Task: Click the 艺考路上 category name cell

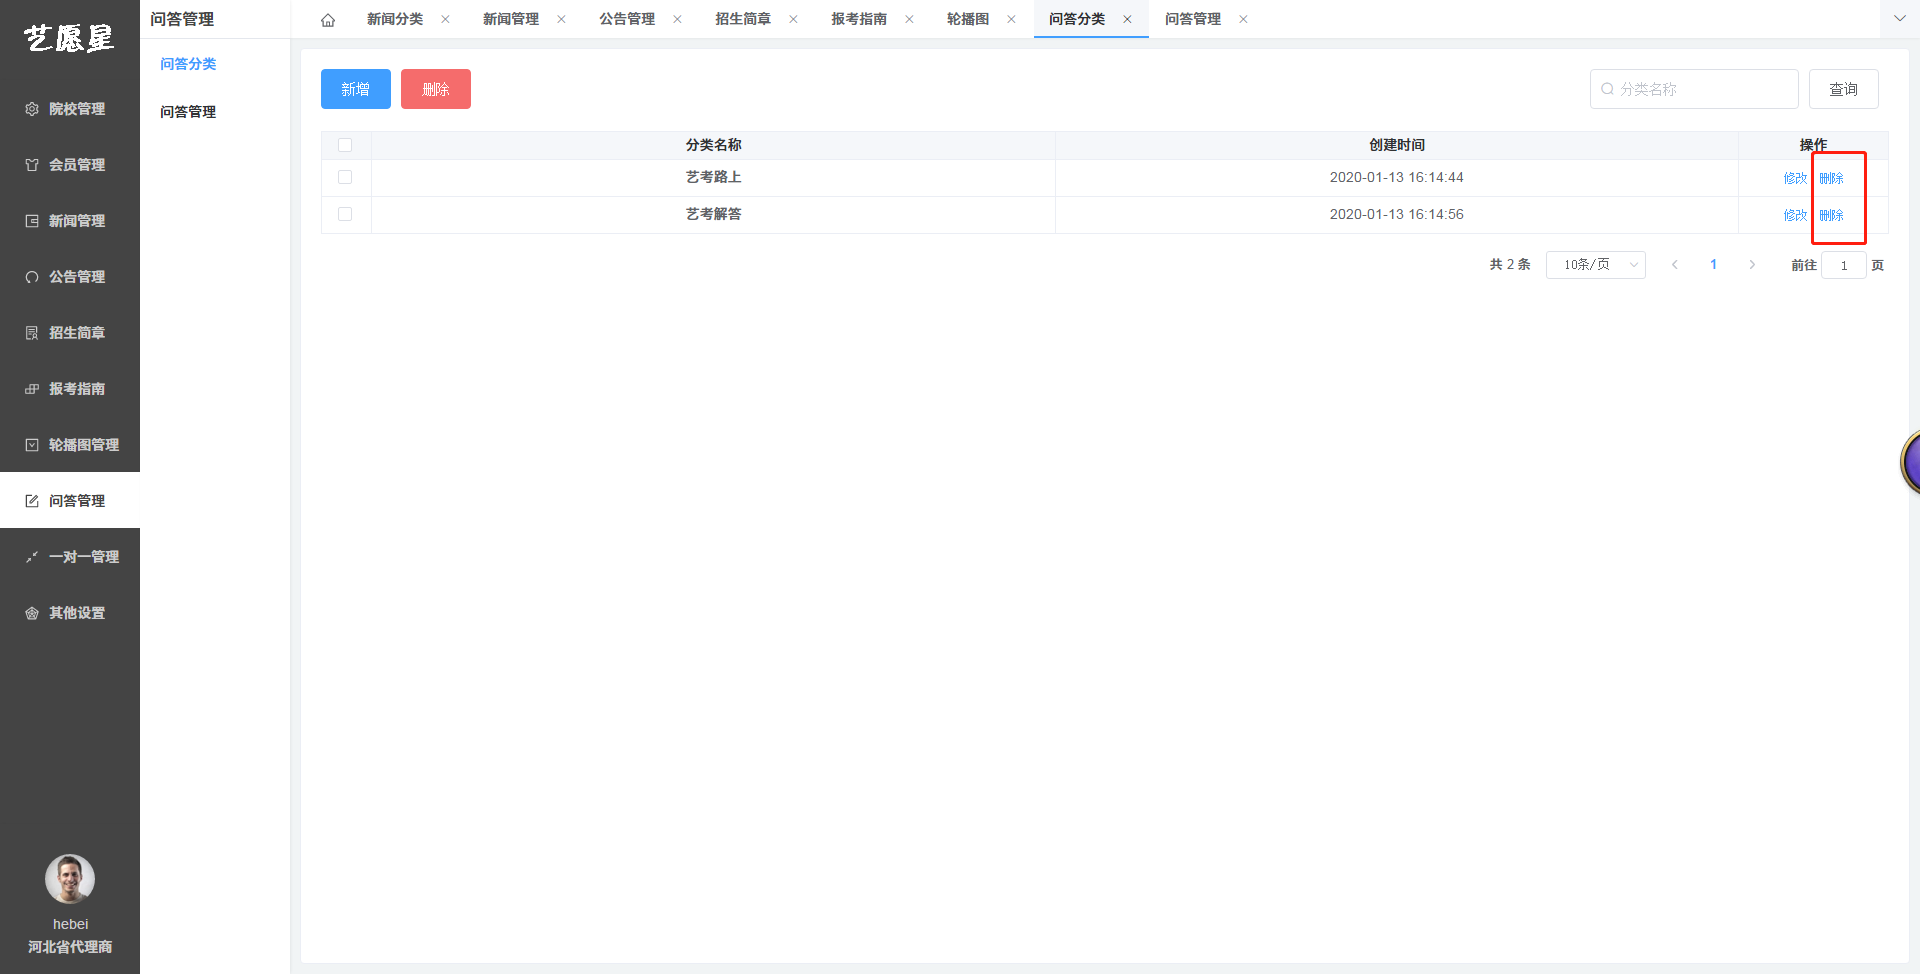Action: click(x=713, y=177)
